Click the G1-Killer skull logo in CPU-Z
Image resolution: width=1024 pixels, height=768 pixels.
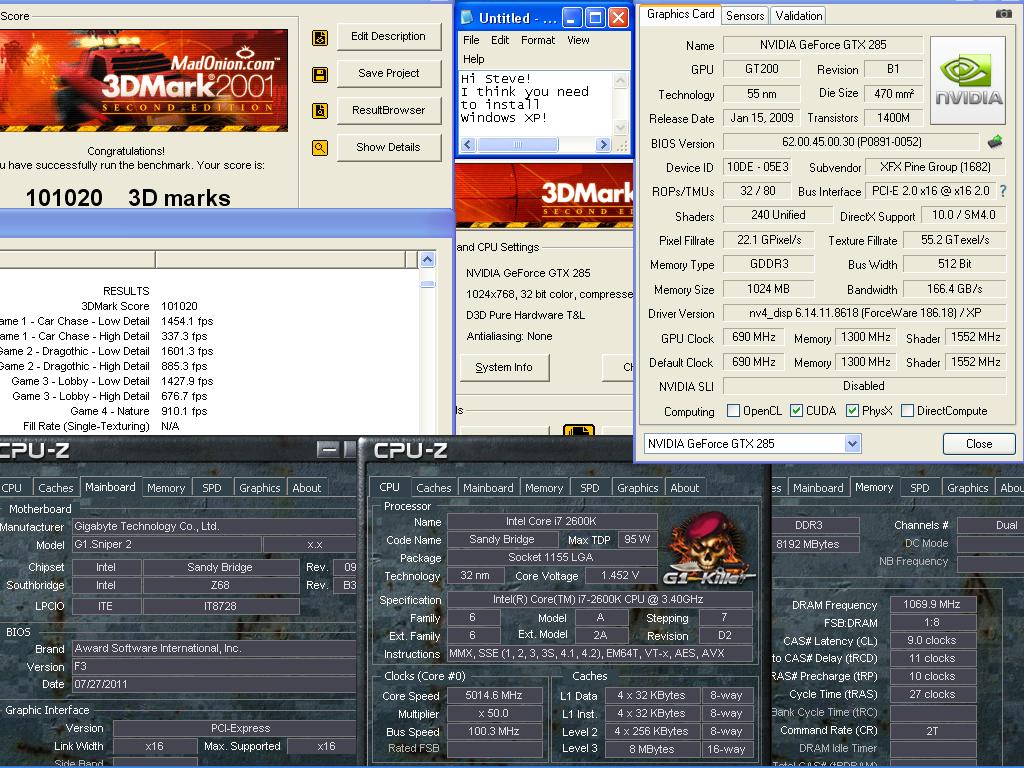[x=710, y=549]
